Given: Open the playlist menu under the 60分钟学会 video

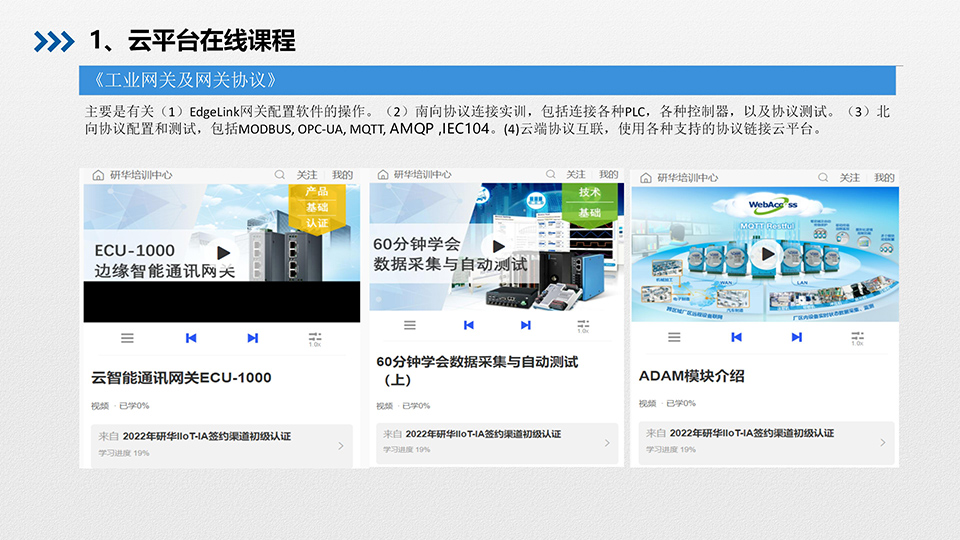Looking at the screenshot, I should [409, 325].
